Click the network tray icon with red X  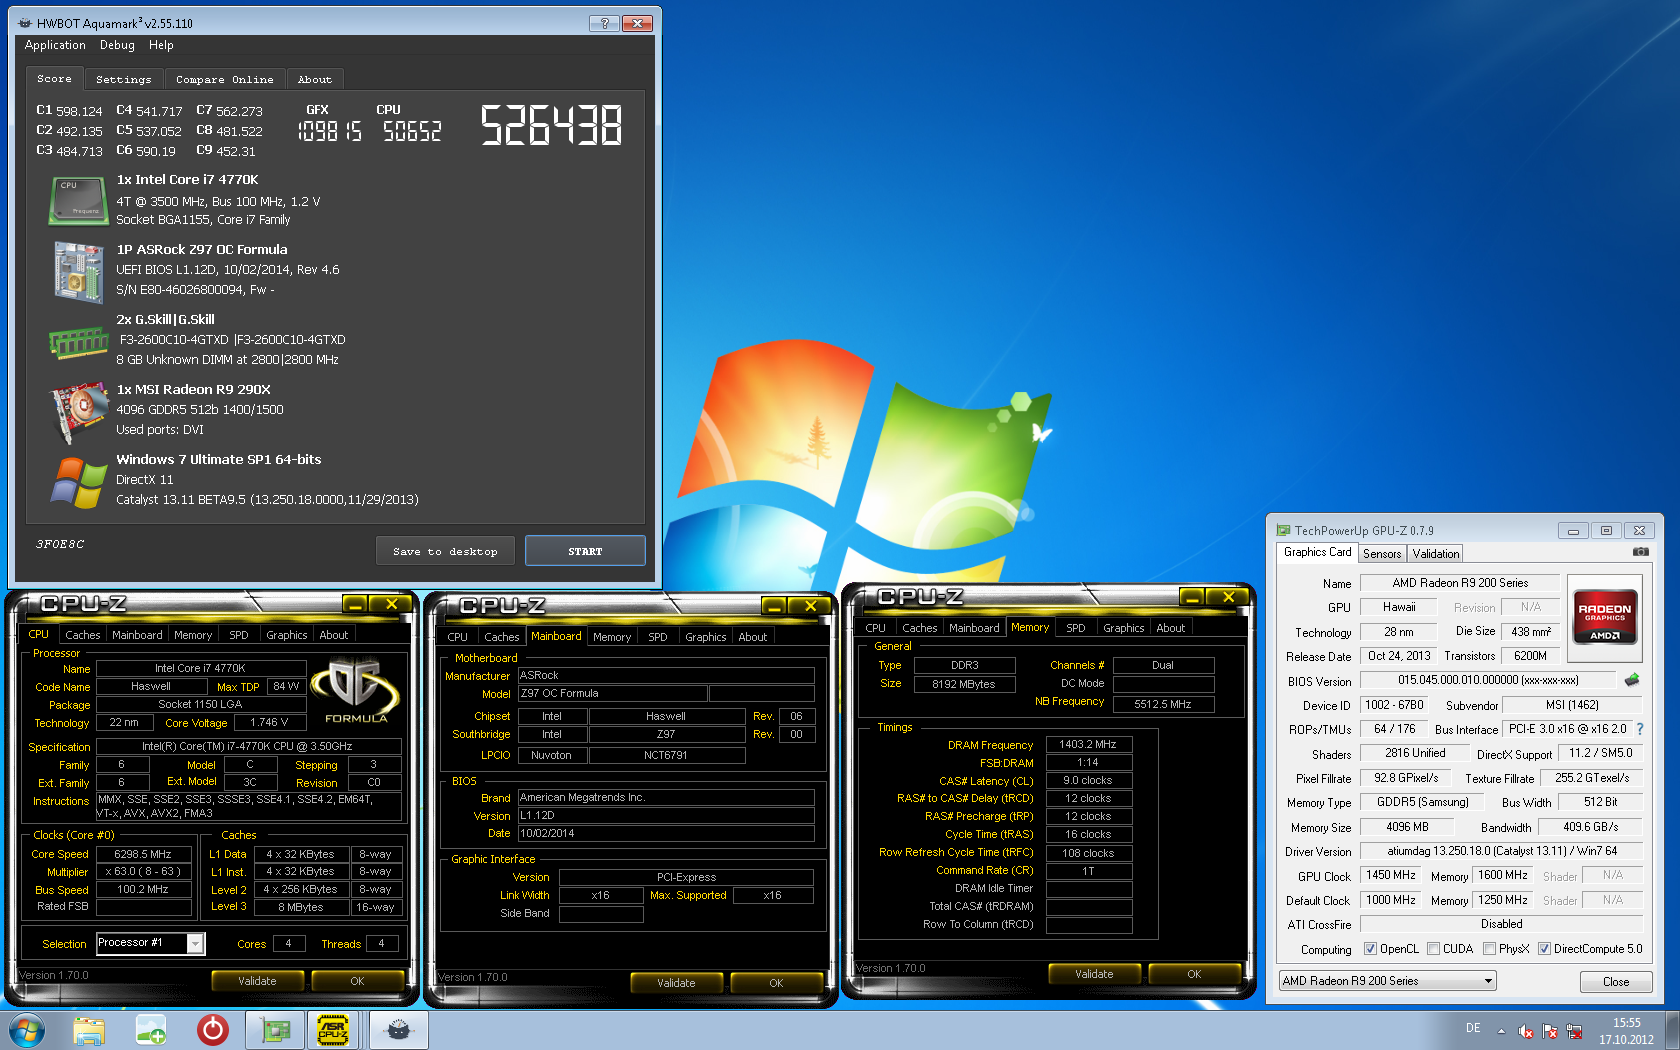[1574, 1031]
